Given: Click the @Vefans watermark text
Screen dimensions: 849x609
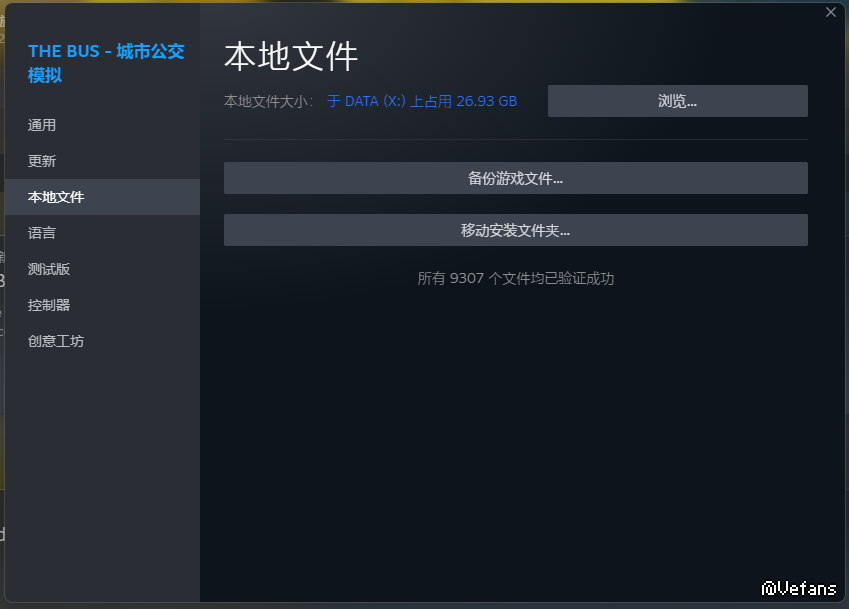Looking at the screenshot, I should 798,588.
